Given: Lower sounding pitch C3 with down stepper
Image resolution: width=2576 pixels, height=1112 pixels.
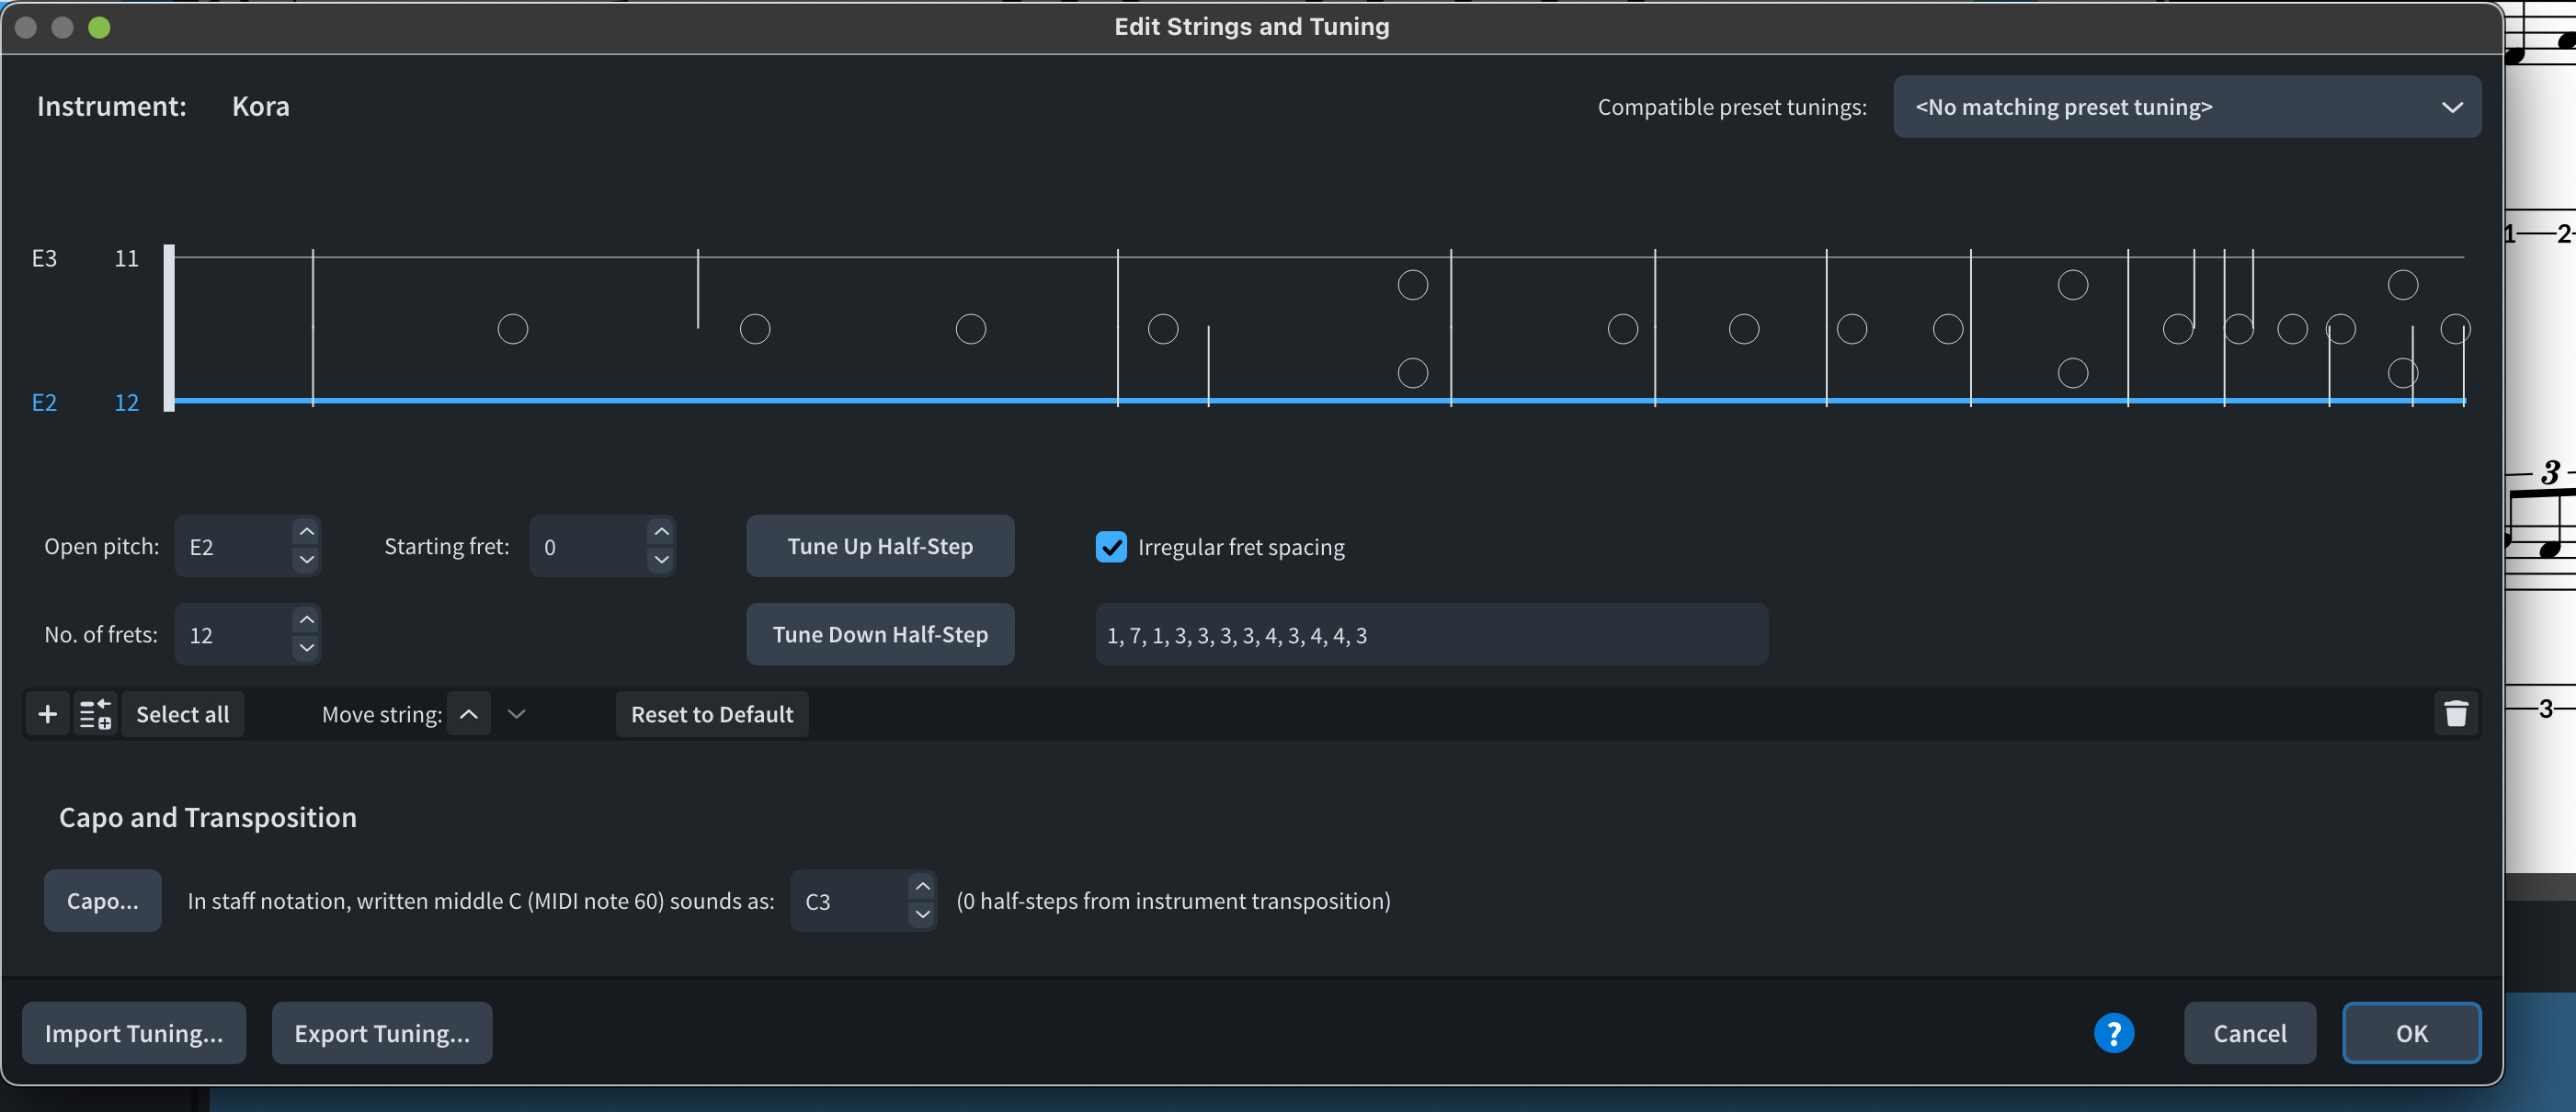Looking at the screenshot, I should (x=922, y=914).
